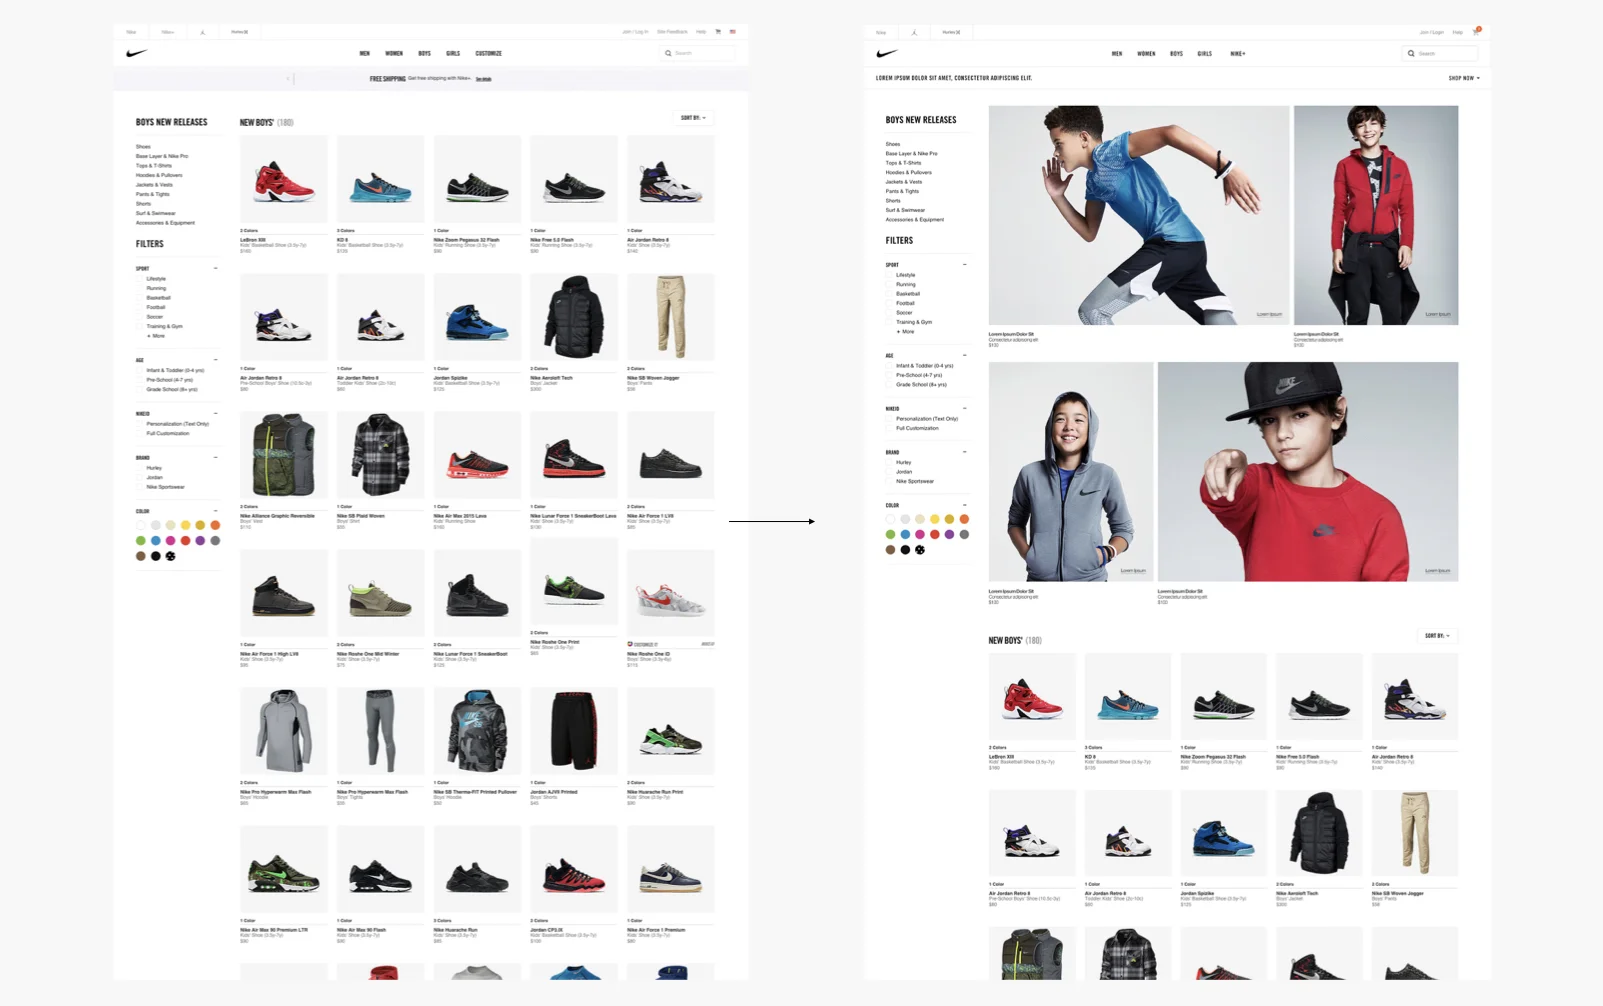
Task: Select the purple color swatch on left page
Action: (x=200, y=541)
